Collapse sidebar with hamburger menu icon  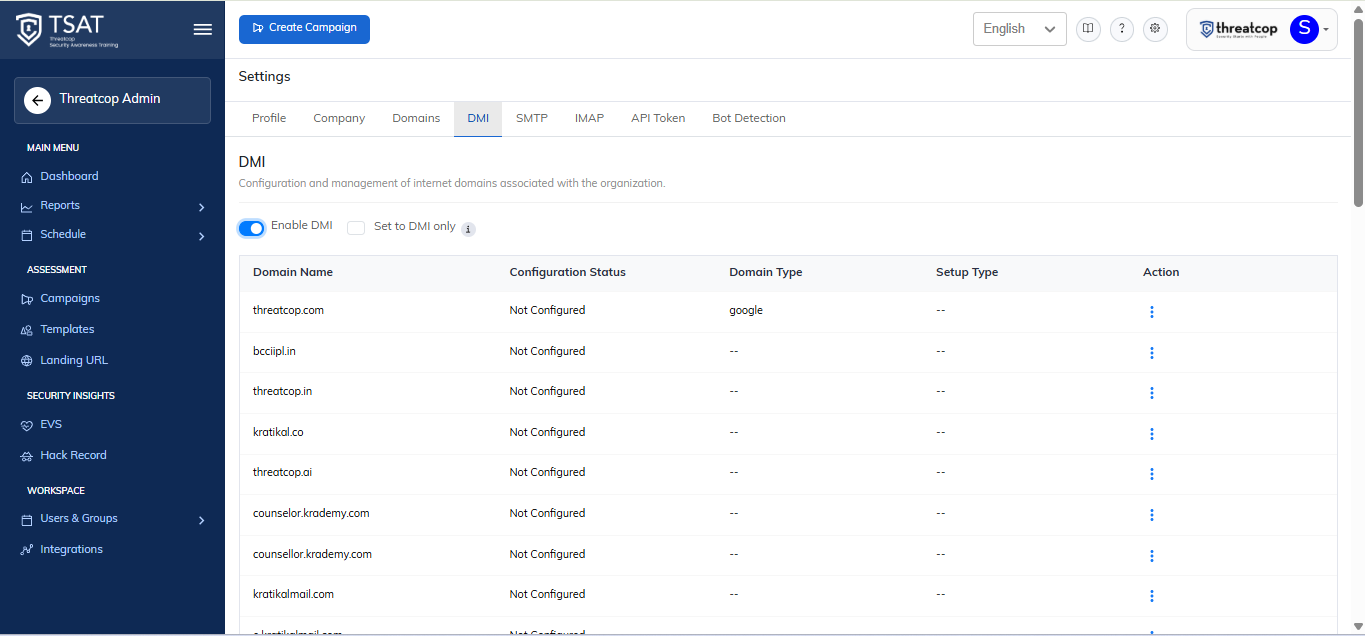tap(202, 29)
